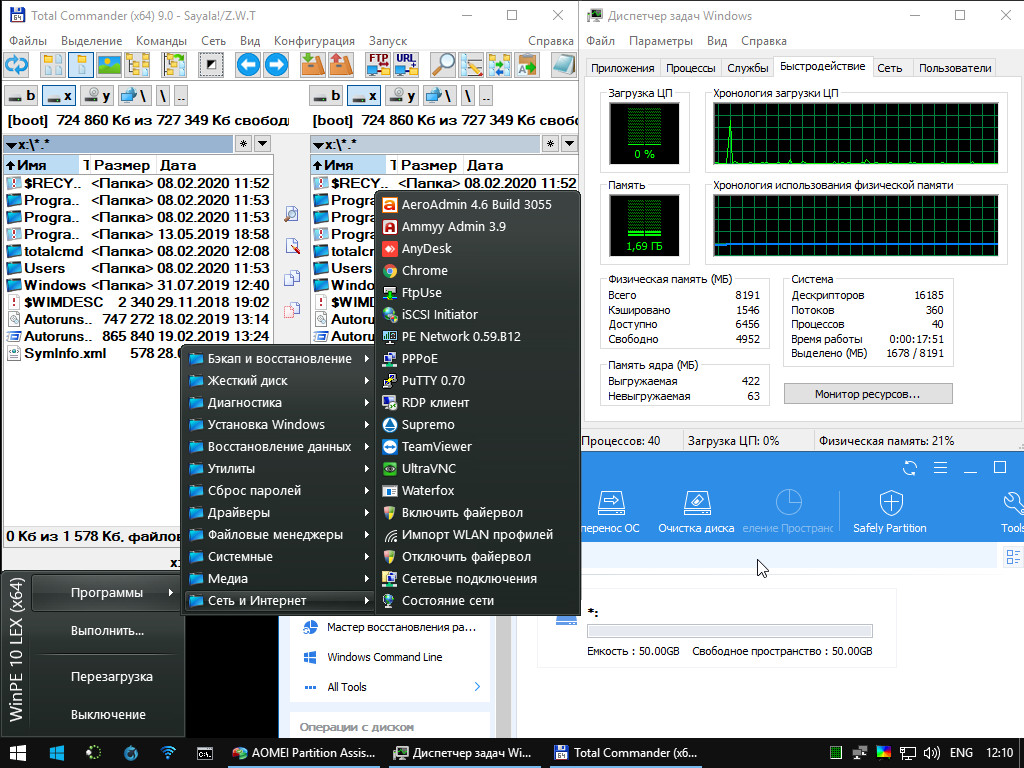The height and width of the screenshot is (768, 1024).
Task: Click the blue back arrow in Total Commander
Action: coord(248,65)
